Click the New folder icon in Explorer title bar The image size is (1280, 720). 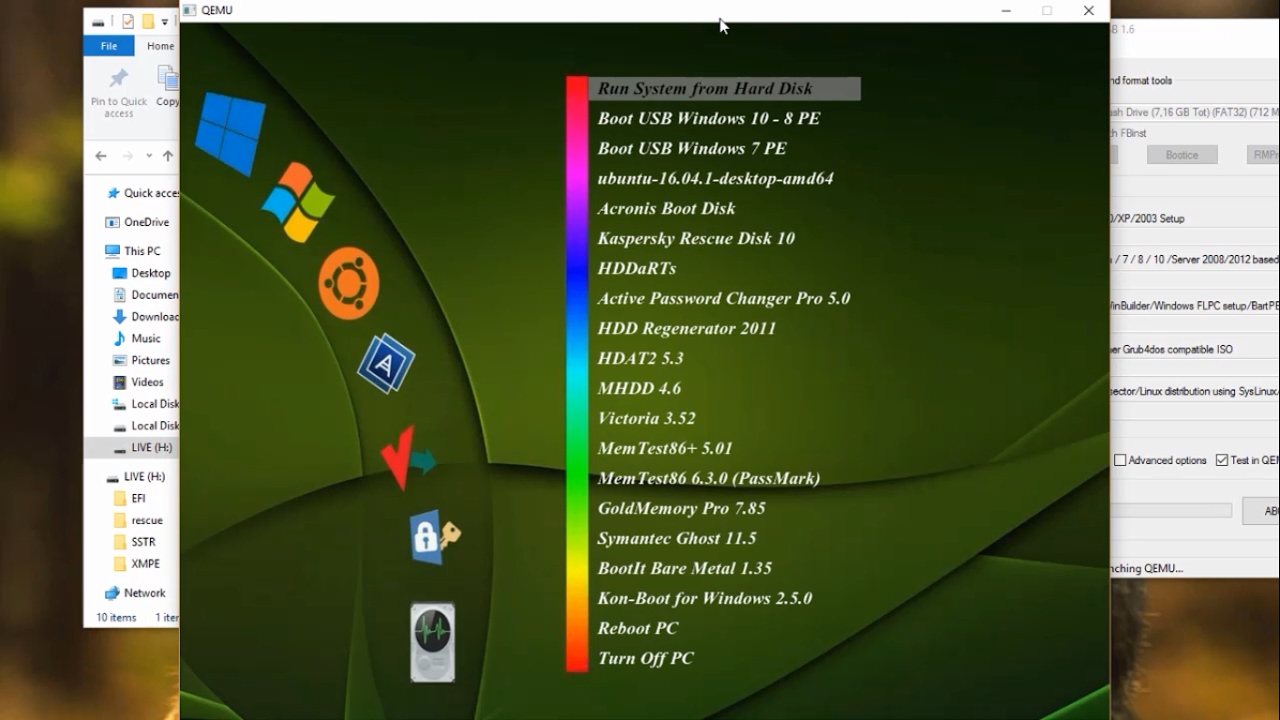point(148,21)
